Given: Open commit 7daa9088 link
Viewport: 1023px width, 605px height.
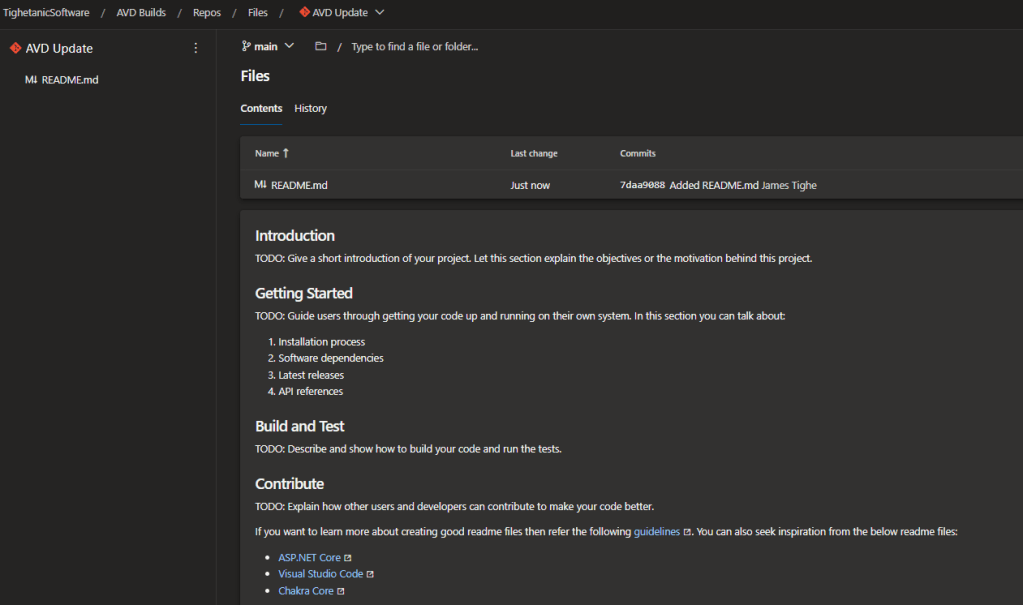Looking at the screenshot, I should pyautogui.click(x=642, y=185).
